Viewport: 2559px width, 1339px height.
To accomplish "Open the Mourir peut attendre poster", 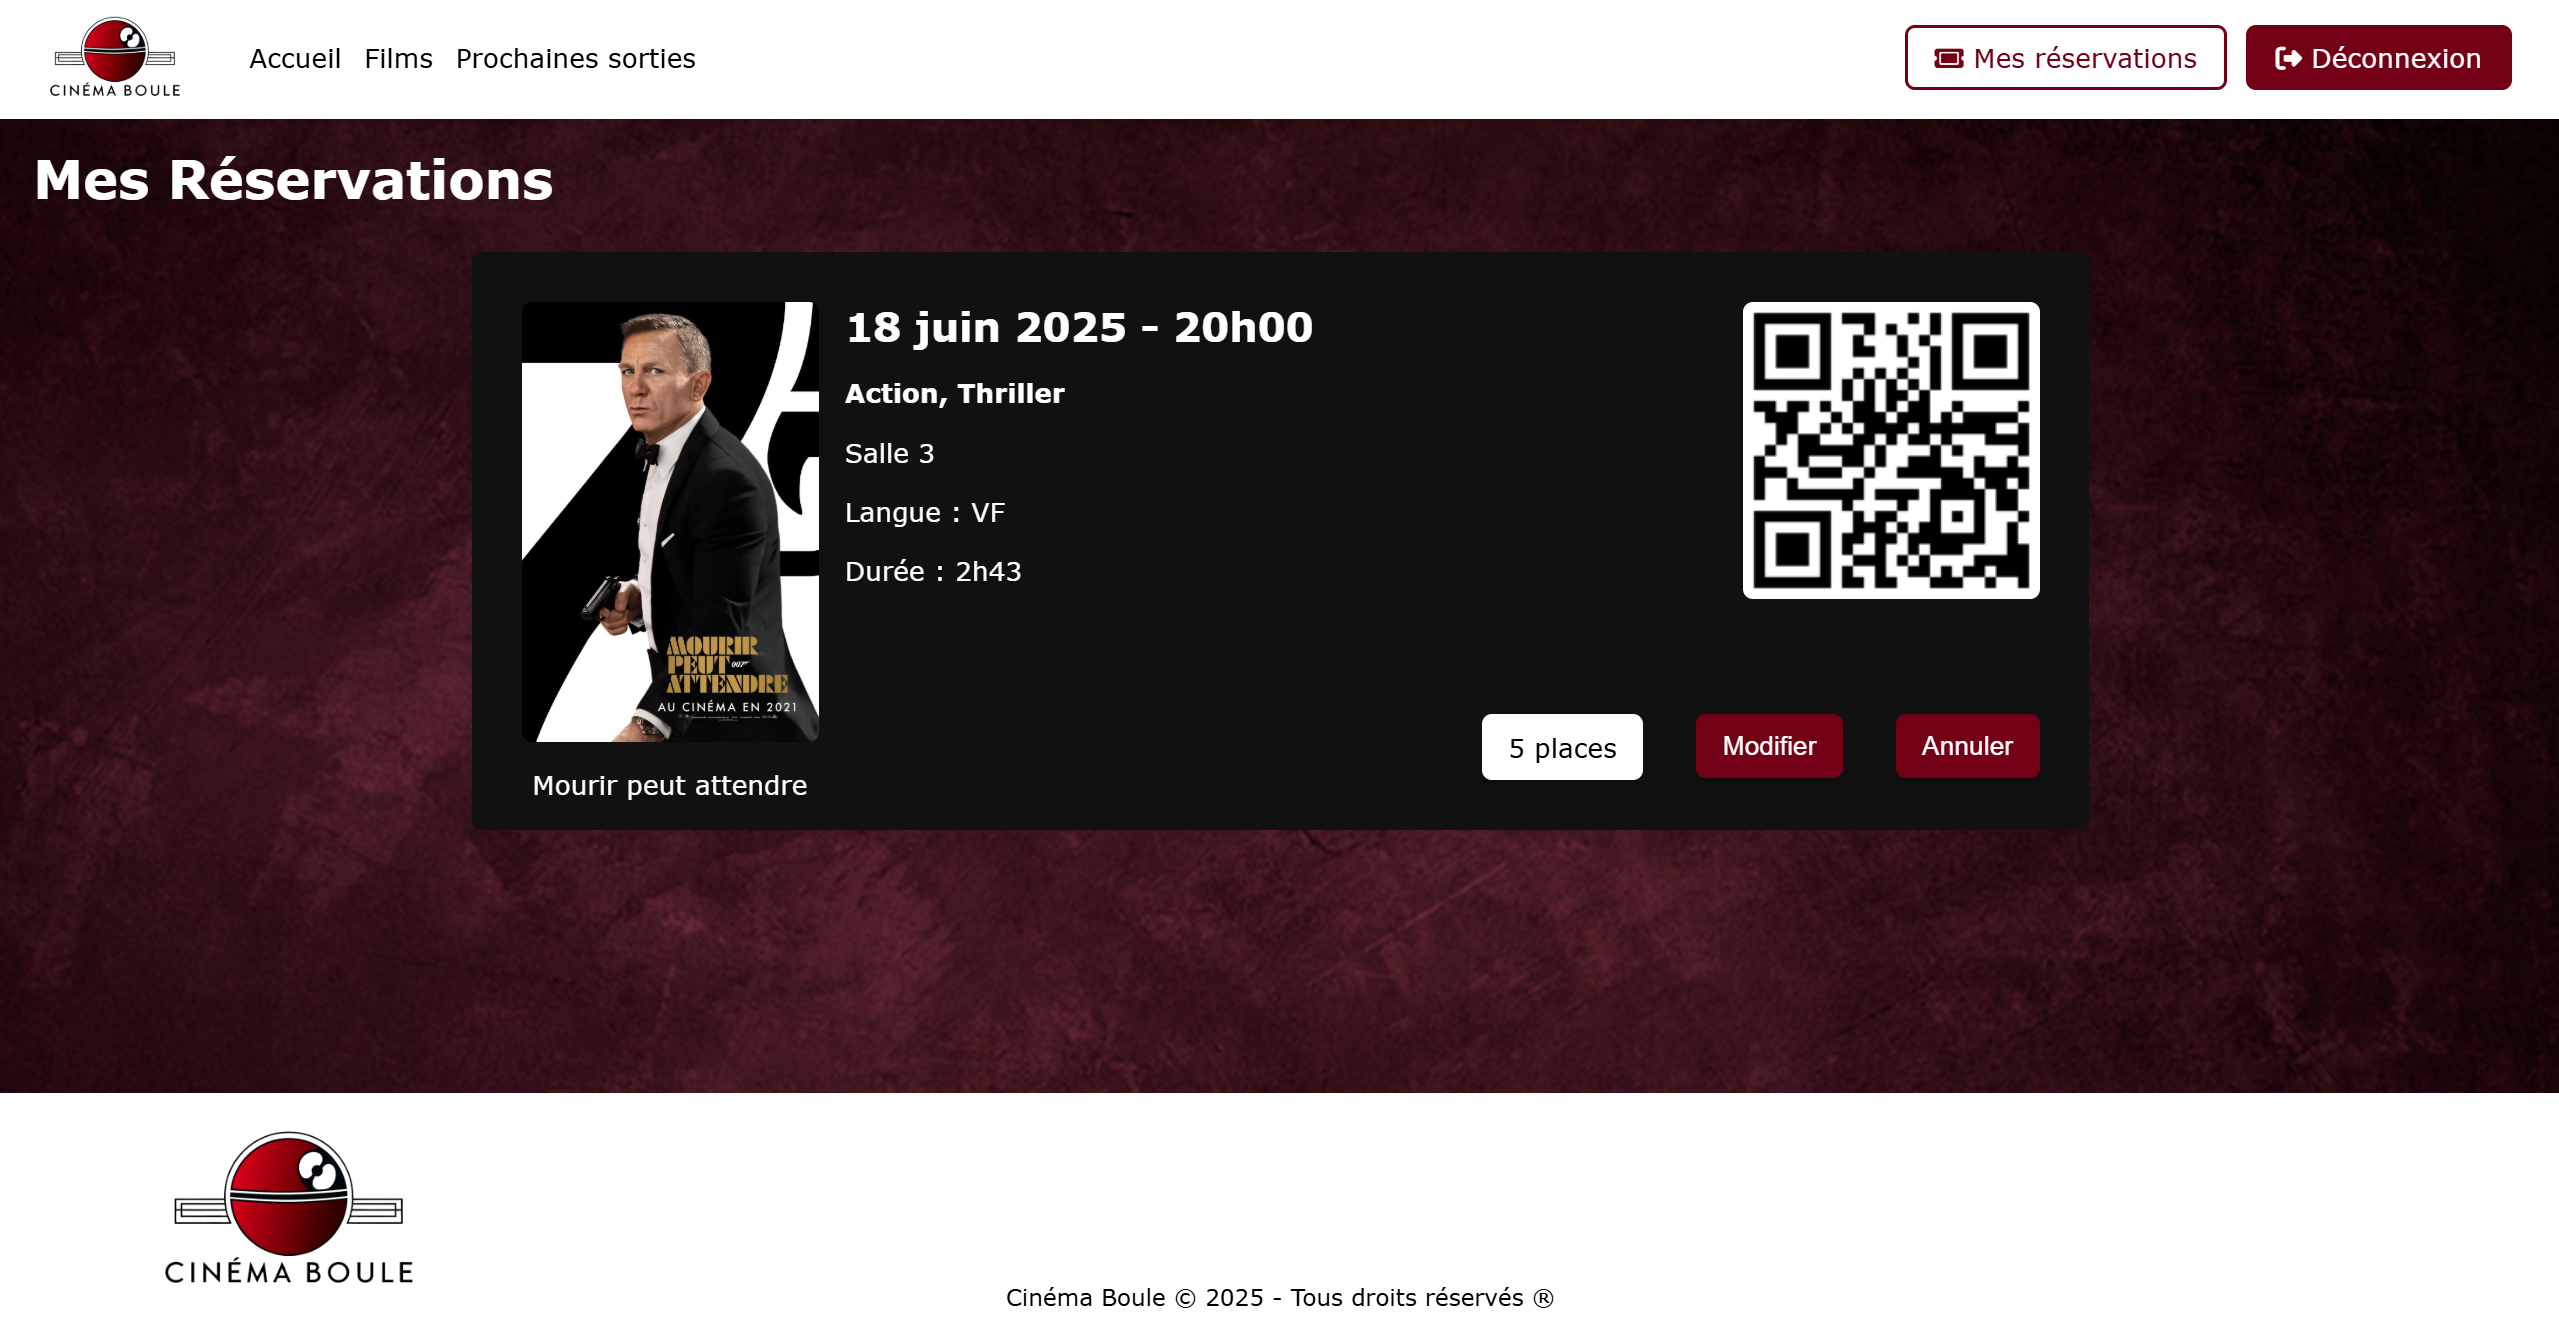I will 670,522.
